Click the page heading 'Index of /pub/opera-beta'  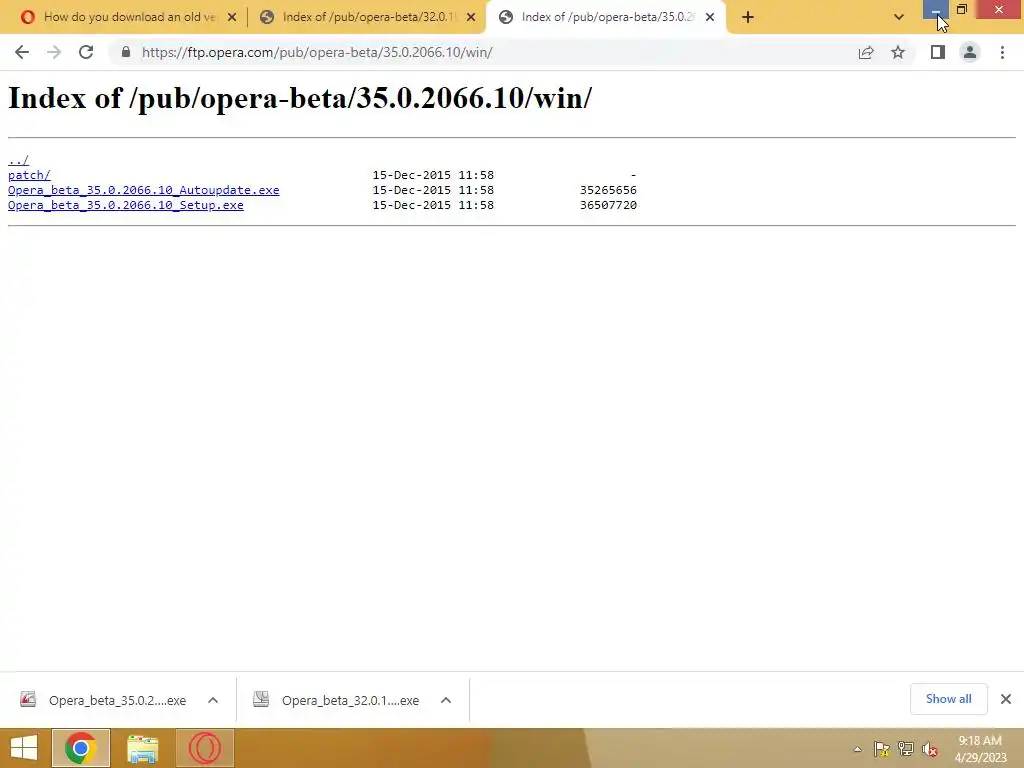coord(300,99)
